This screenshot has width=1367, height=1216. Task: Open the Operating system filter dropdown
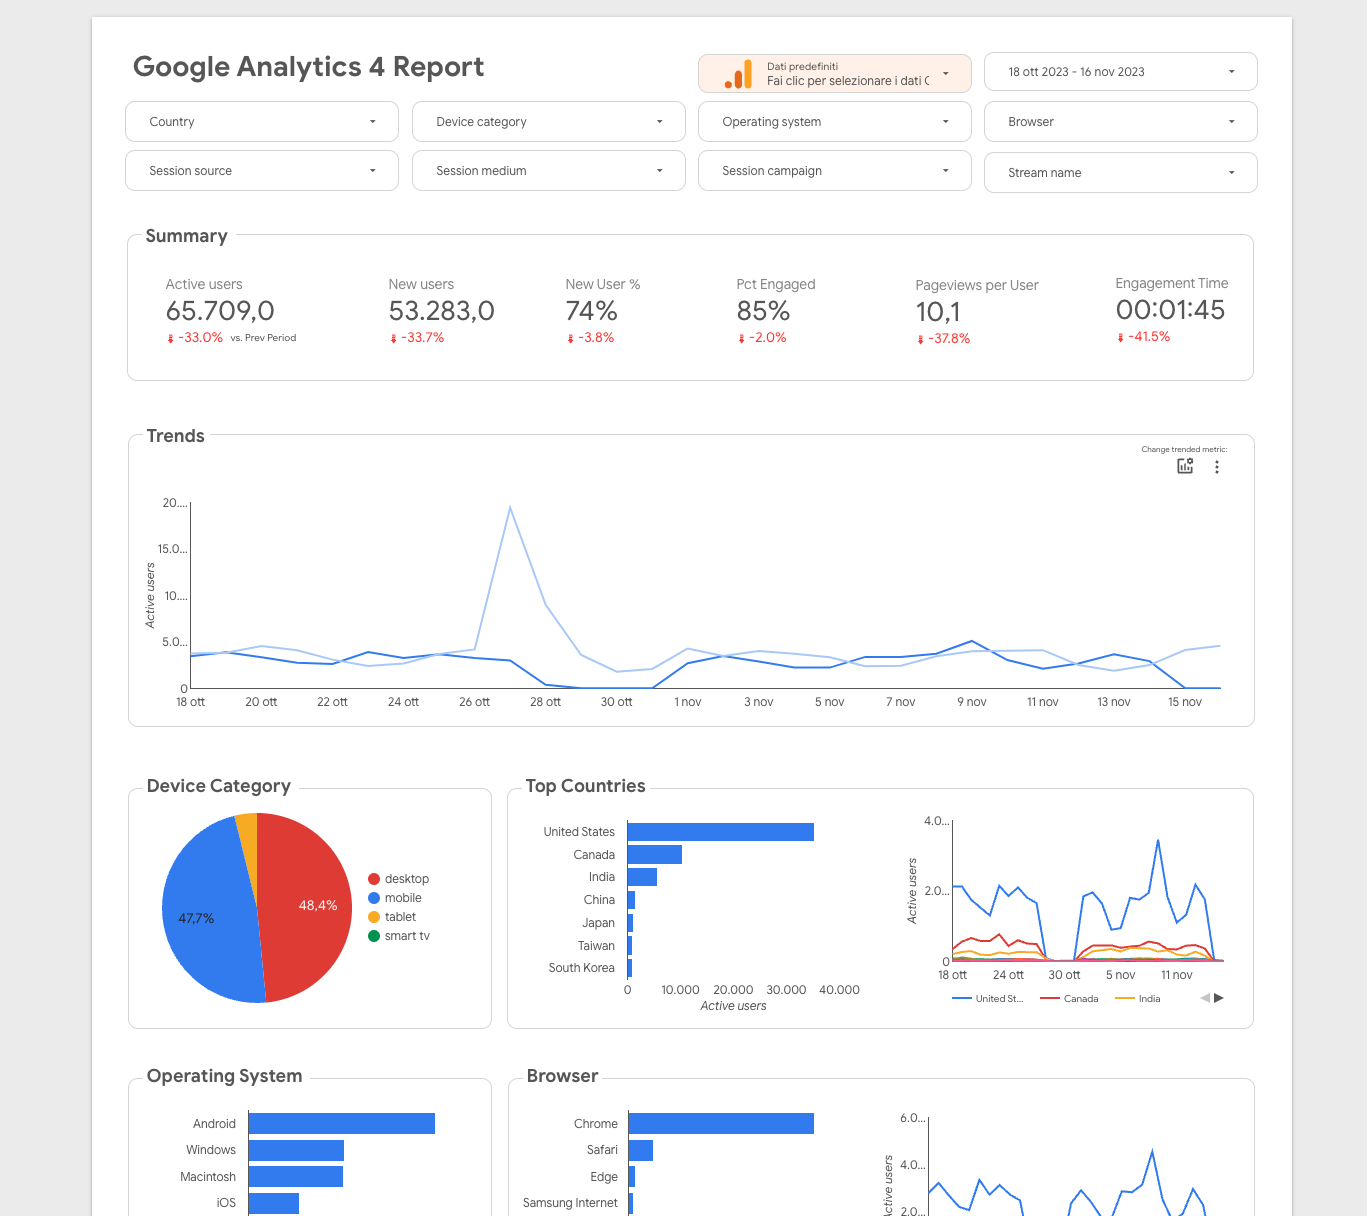(x=834, y=122)
